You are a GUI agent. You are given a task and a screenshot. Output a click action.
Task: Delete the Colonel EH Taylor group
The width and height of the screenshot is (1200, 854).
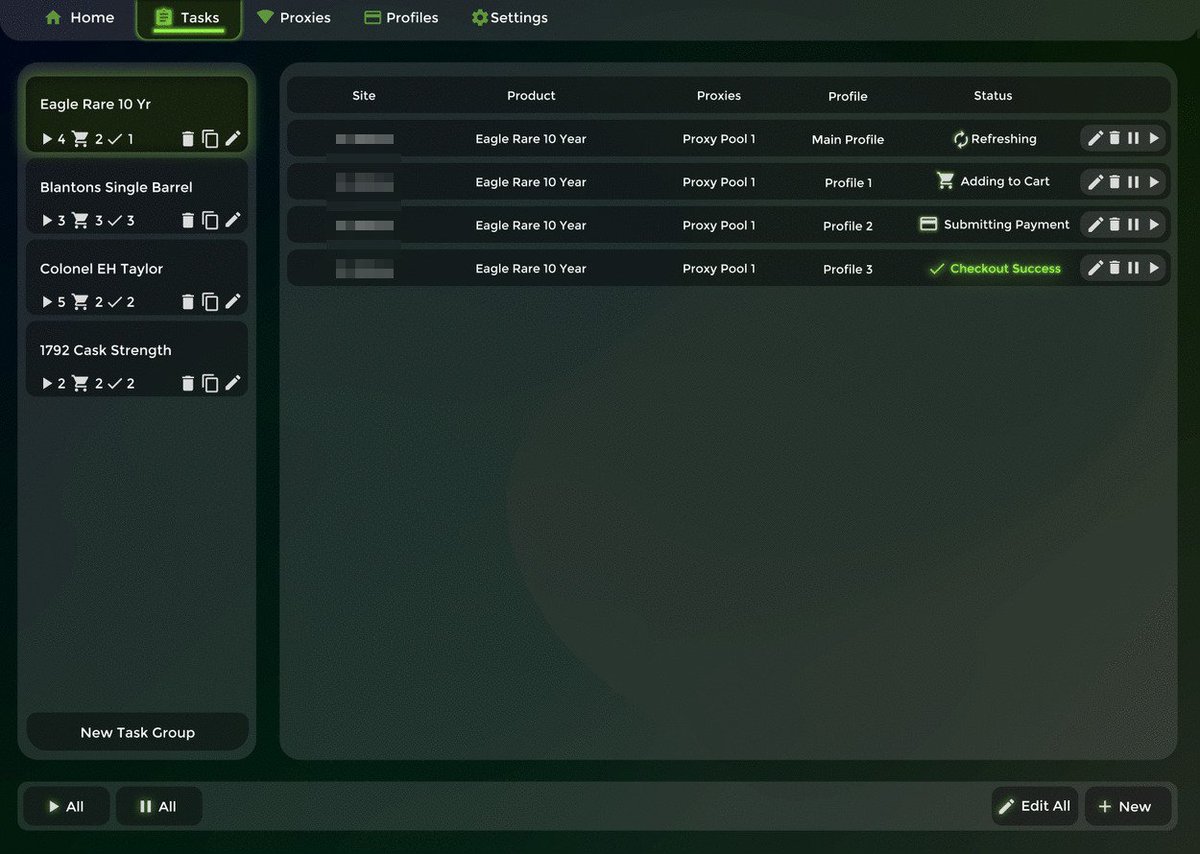click(188, 302)
